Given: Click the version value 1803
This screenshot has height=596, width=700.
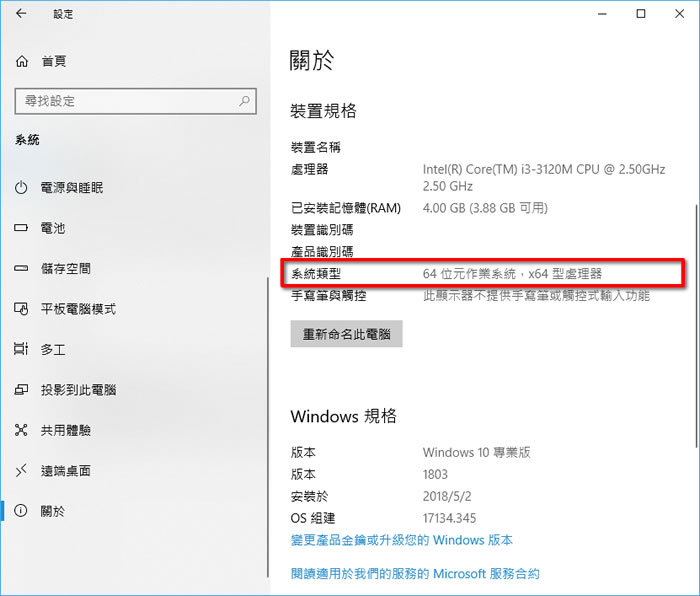Looking at the screenshot, I should pos(435,474).
